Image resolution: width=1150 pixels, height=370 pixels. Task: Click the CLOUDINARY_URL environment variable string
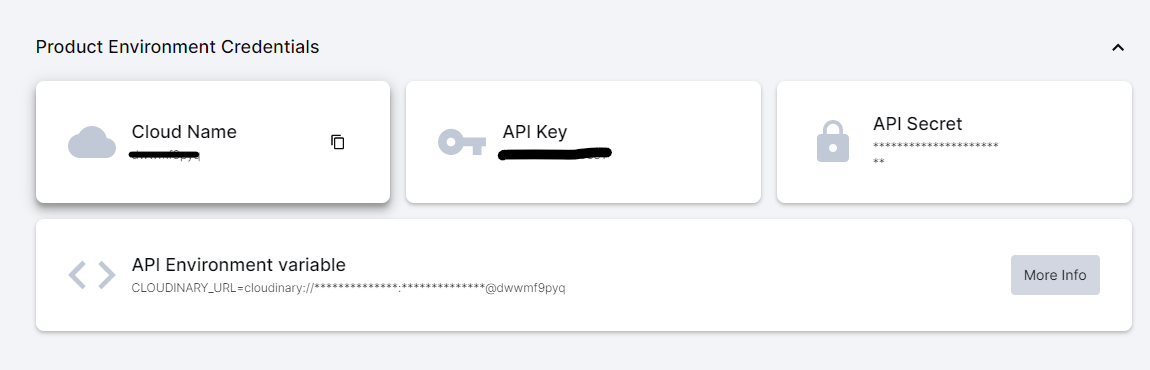(348, 288)
